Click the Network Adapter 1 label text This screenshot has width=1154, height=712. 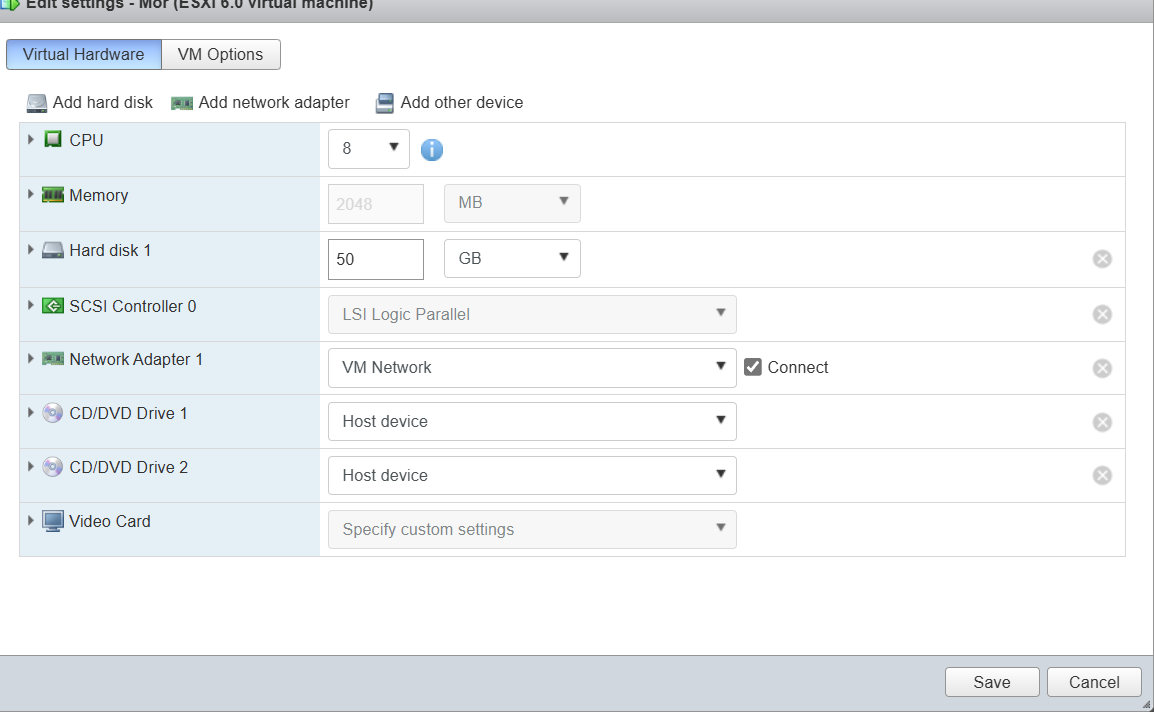coord(136,359)
